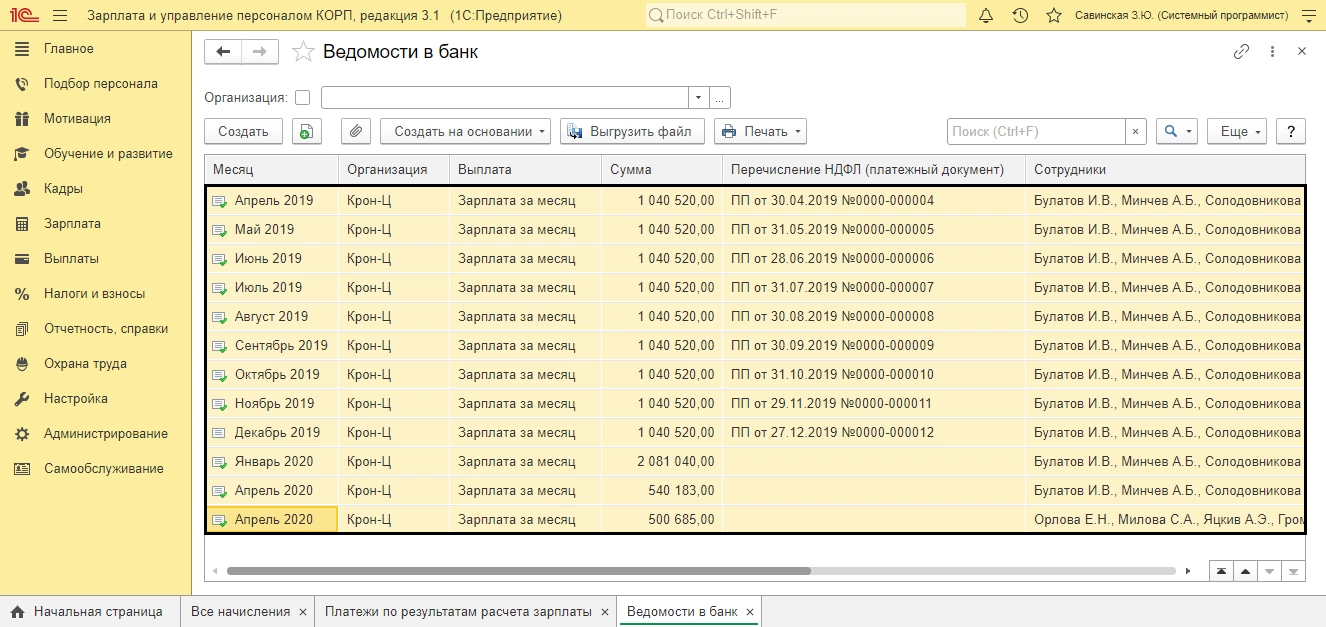Go forward with the right arrow

tap(260, 52)
